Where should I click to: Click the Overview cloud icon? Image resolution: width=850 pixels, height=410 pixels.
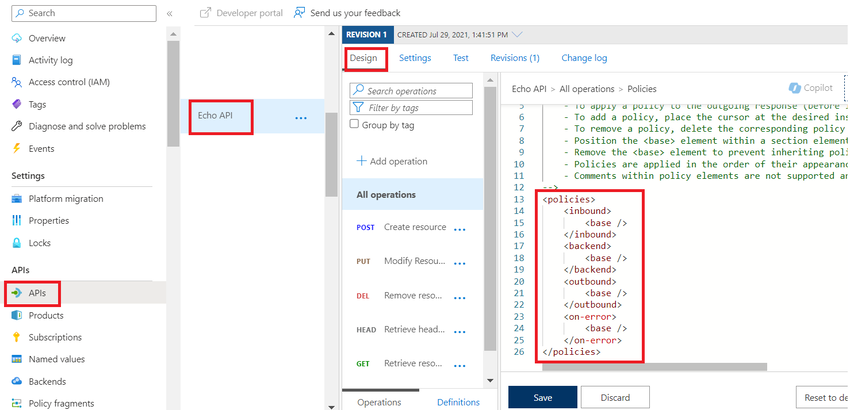[17, 38]
